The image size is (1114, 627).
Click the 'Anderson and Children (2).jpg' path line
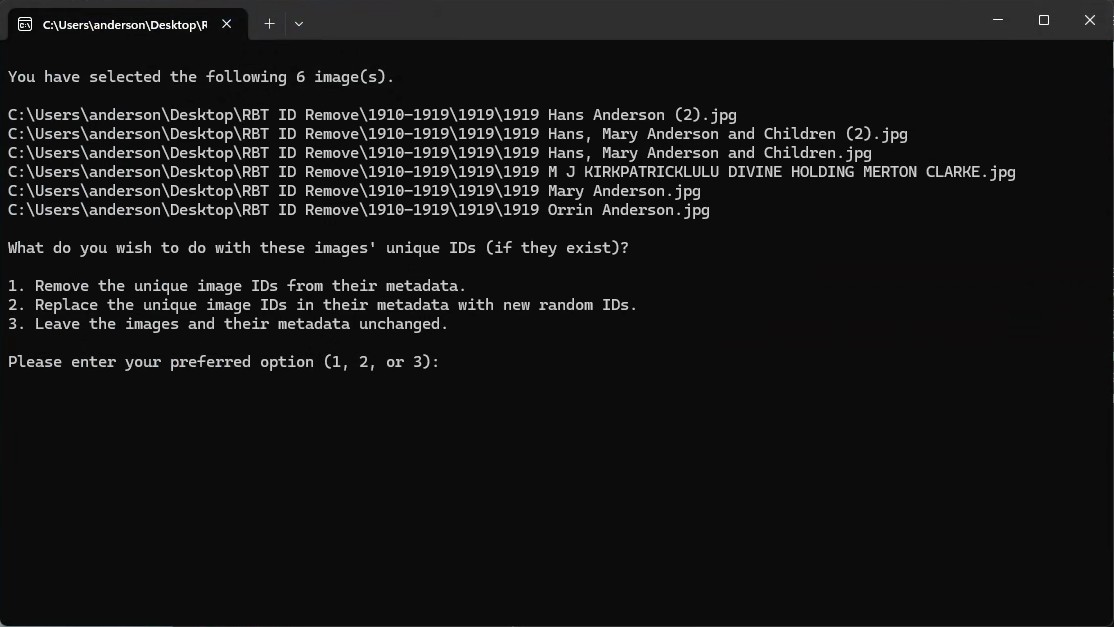tap(457, 134)
